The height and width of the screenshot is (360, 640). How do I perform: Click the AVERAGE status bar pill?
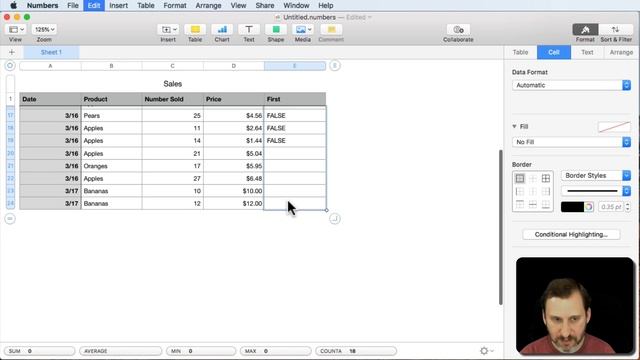coord(120,351)
